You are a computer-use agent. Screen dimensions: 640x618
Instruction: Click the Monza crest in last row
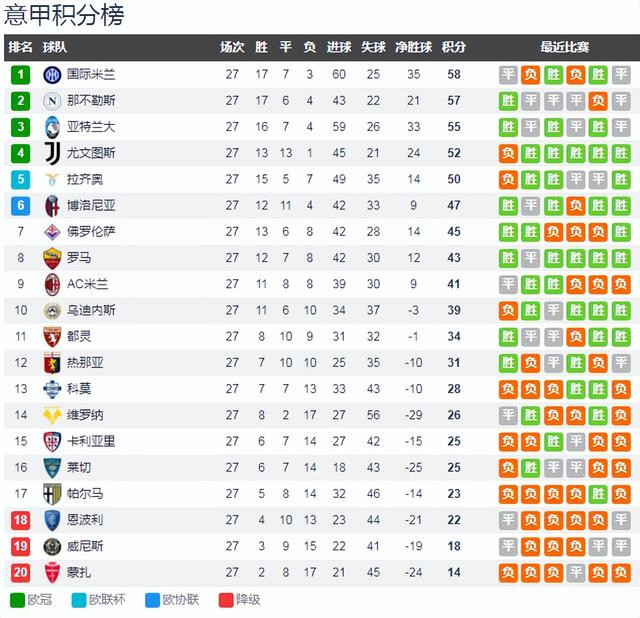click(x=52, y=573)
